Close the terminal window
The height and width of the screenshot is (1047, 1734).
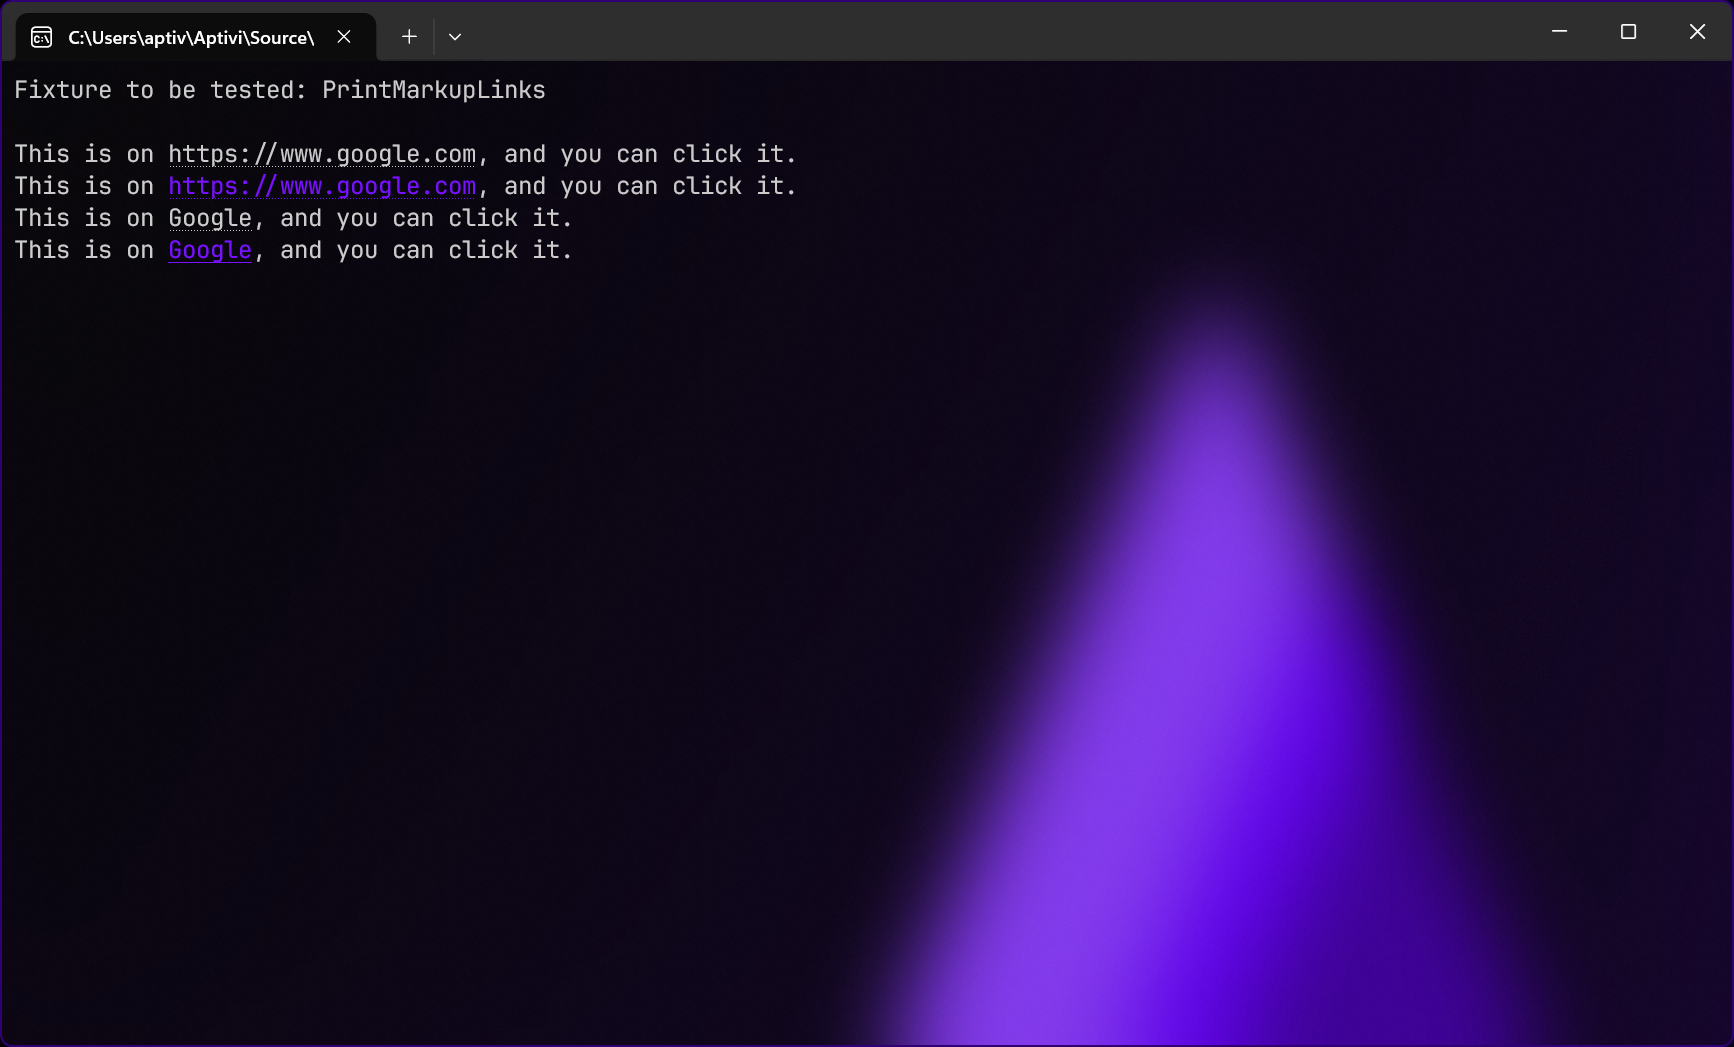pos(1697,32)
